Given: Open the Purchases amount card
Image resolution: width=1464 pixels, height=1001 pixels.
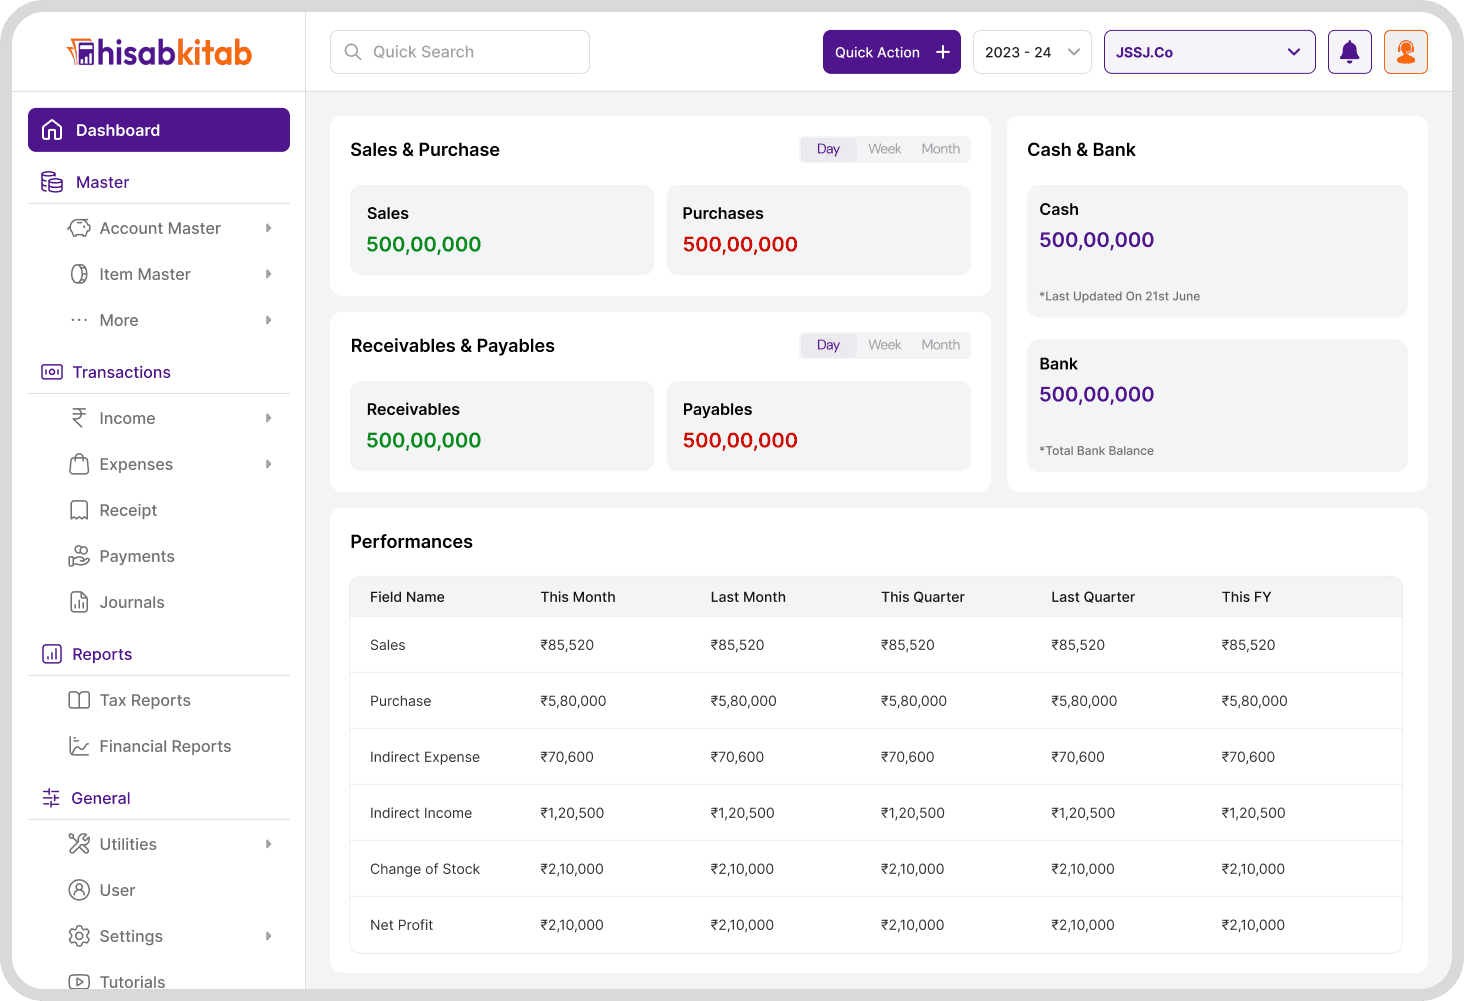Looking at the screenshot, I should point(819,230).
